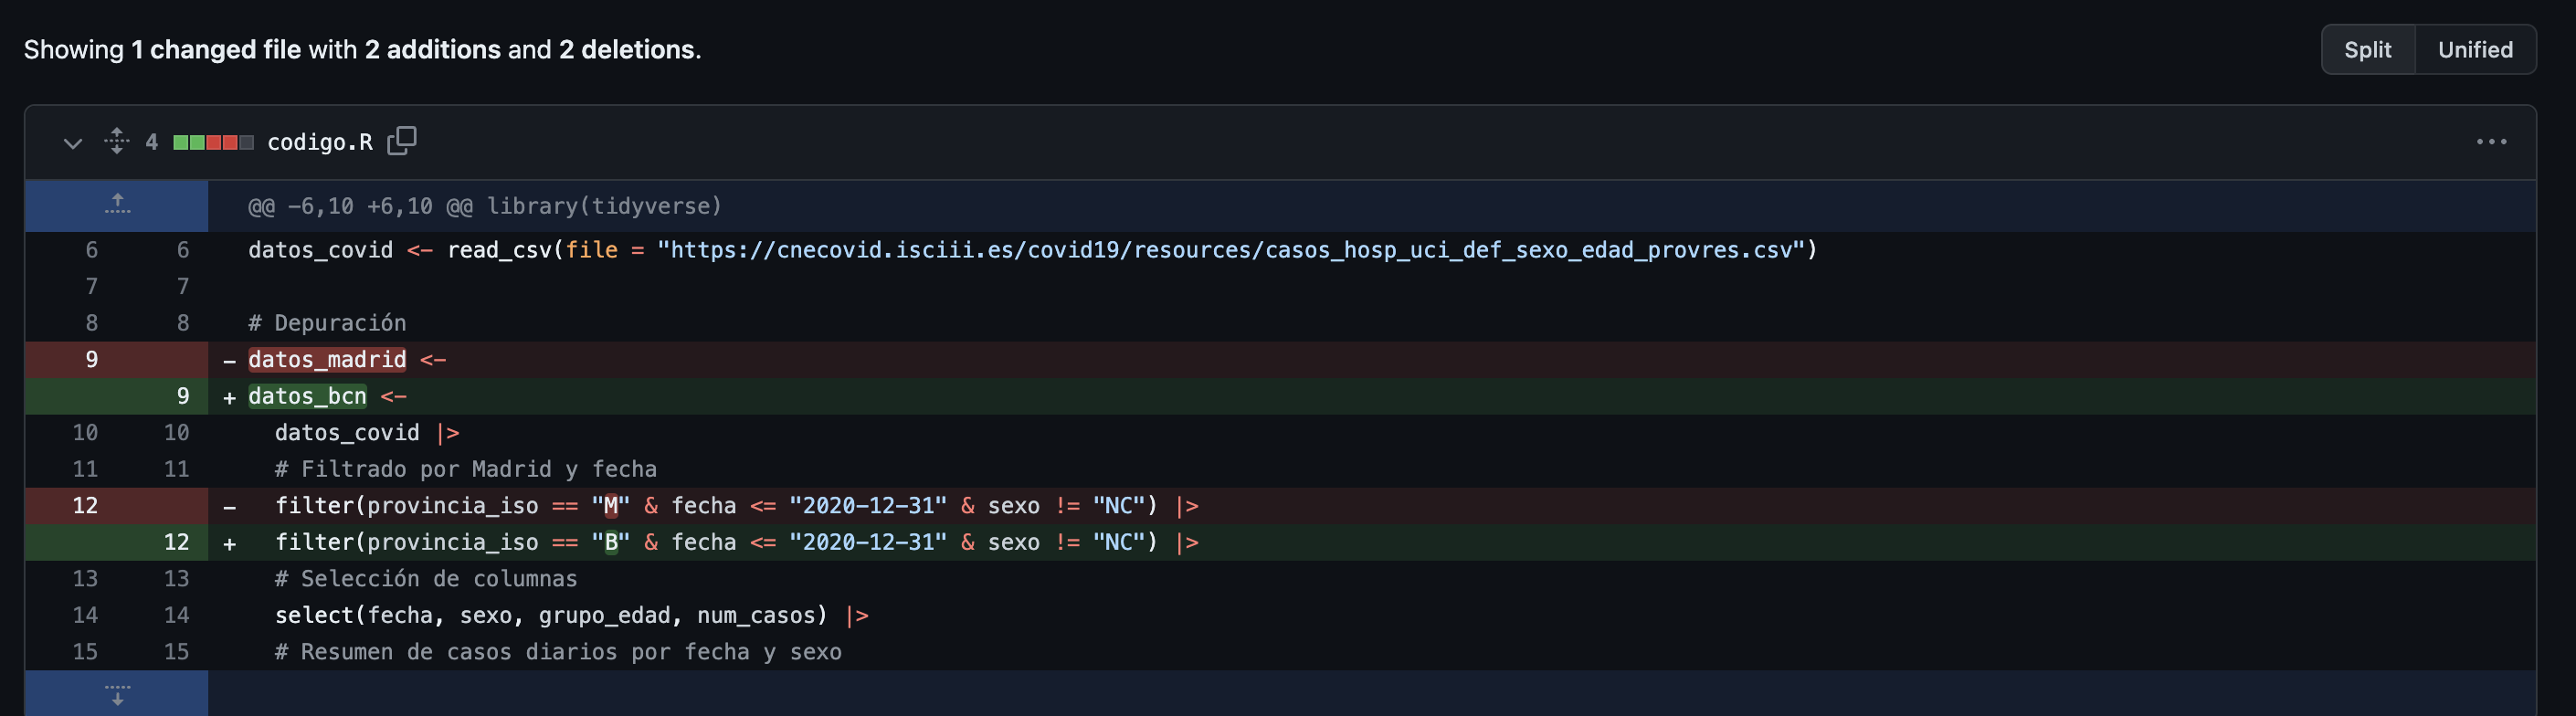The image size is (2576, 716).
Task: Copy the codigo.R file path
Action: click(x=402, y=141)
